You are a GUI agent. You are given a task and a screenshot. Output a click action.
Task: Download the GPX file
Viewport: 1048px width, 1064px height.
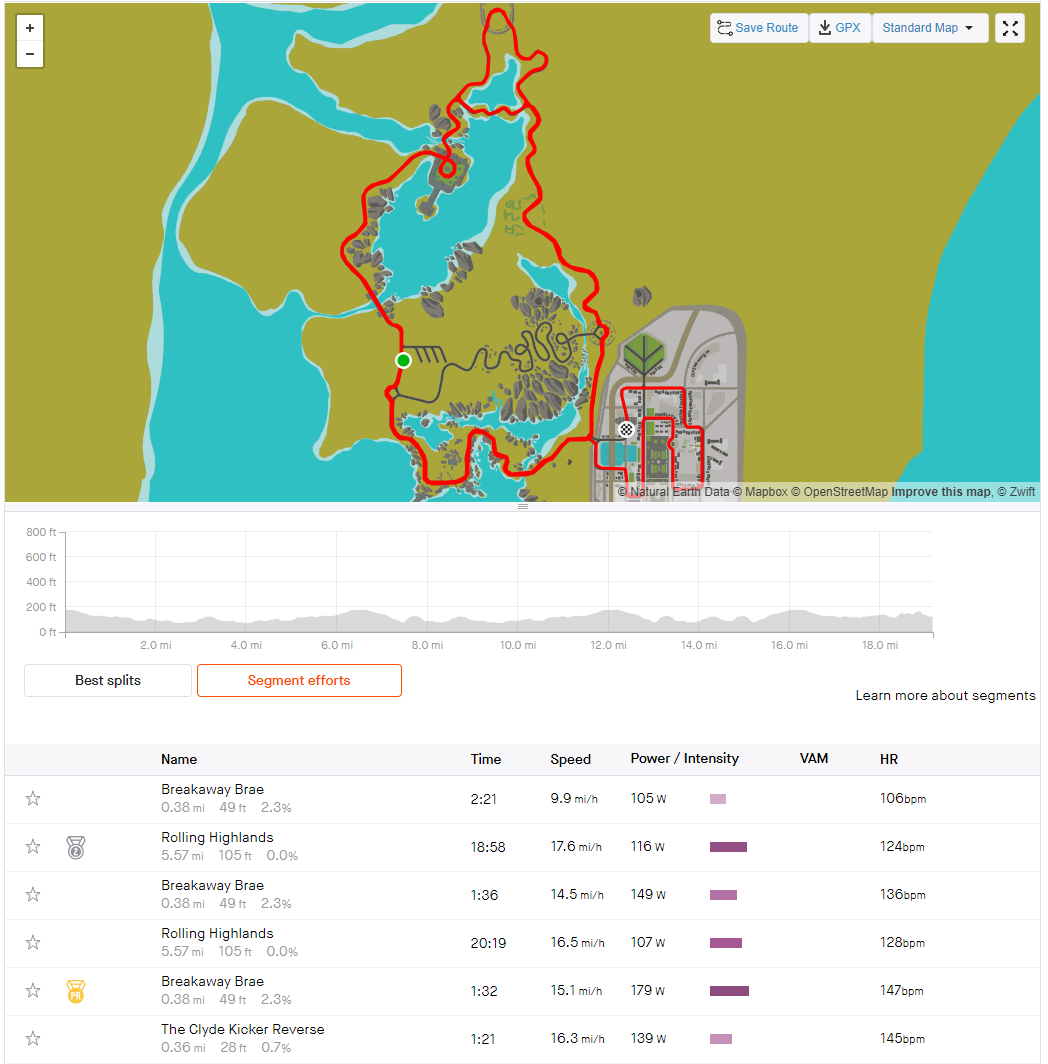point(840,28)
